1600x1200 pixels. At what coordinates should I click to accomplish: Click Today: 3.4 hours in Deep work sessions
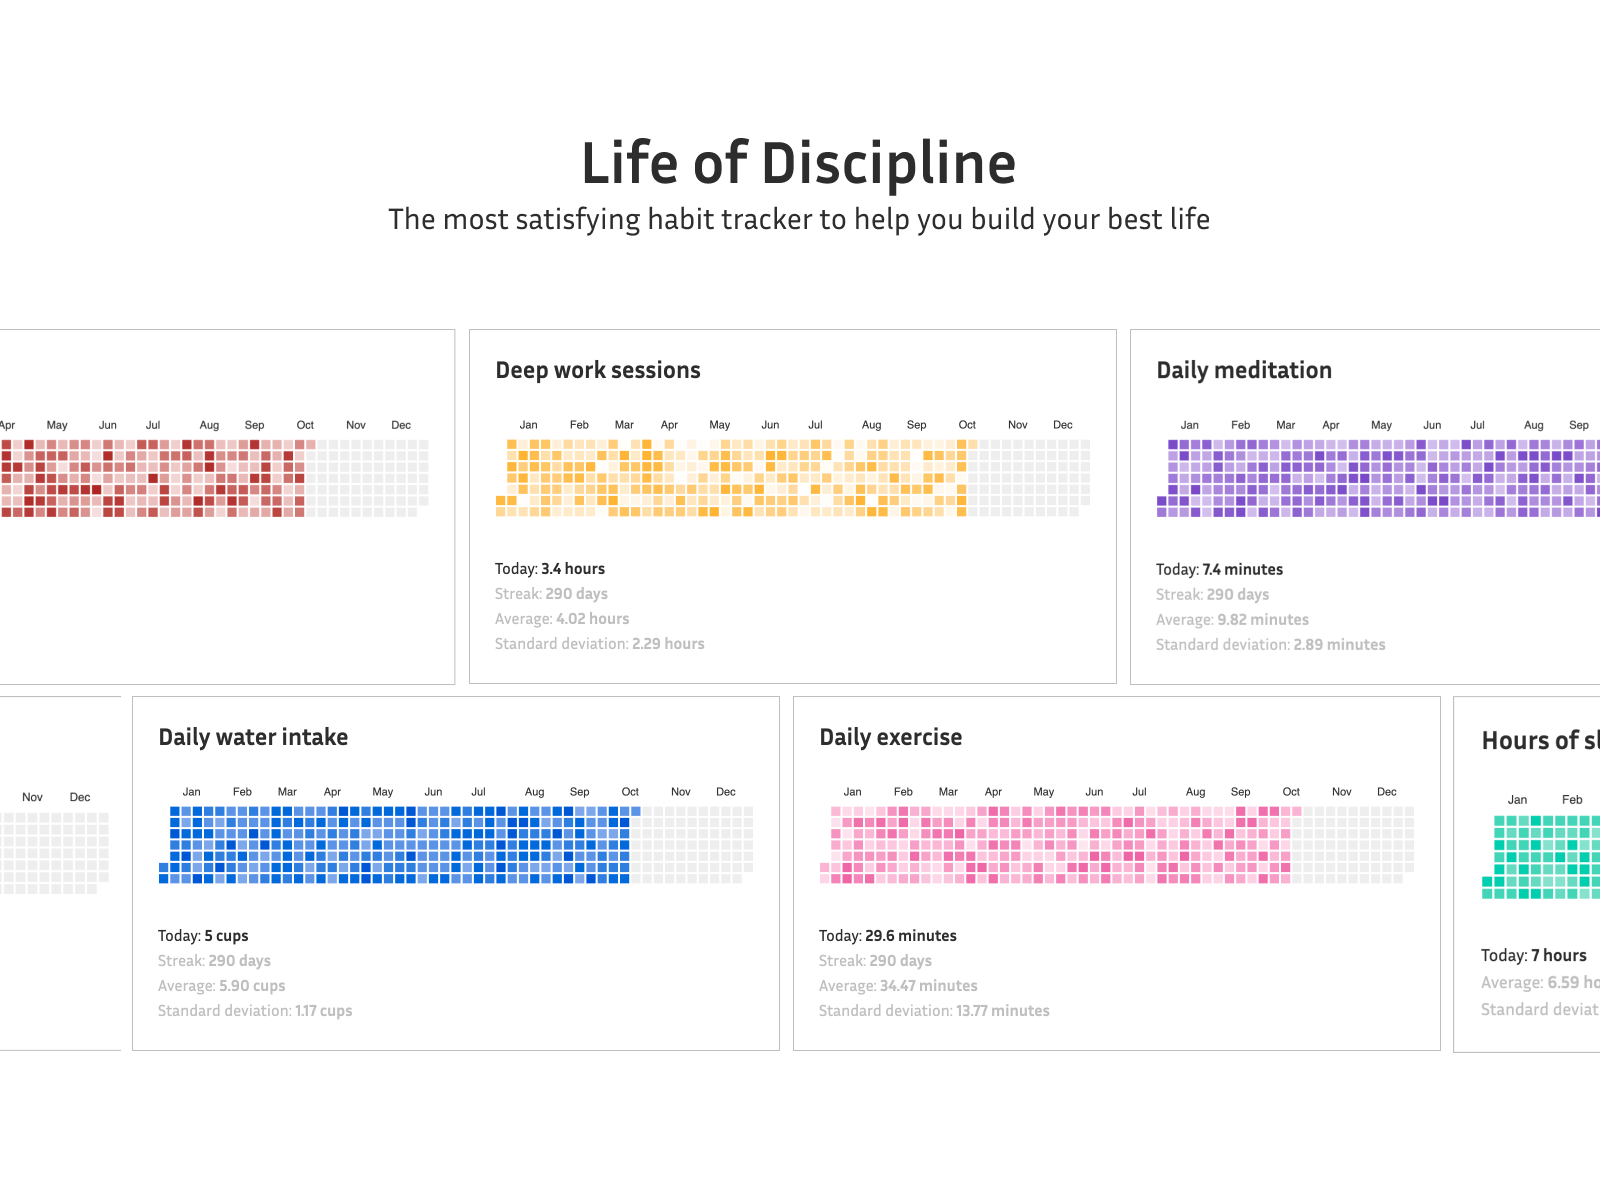point(550,568)
